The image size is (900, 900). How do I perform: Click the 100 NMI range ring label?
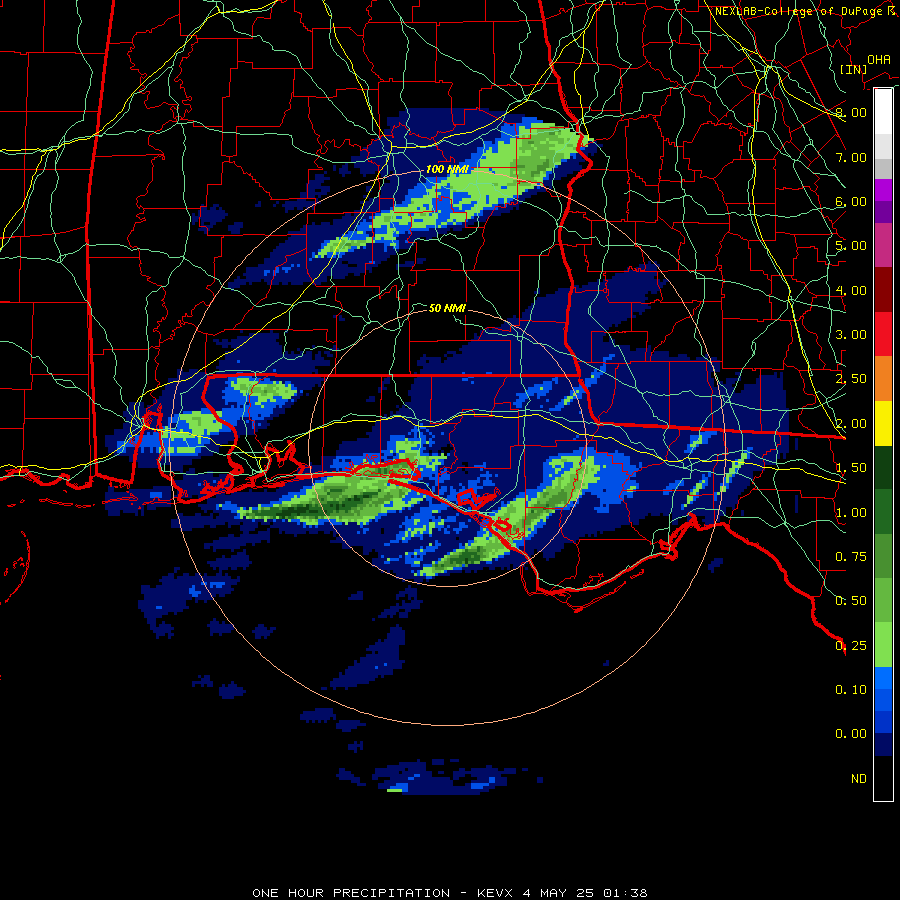[x=447, y=169]
